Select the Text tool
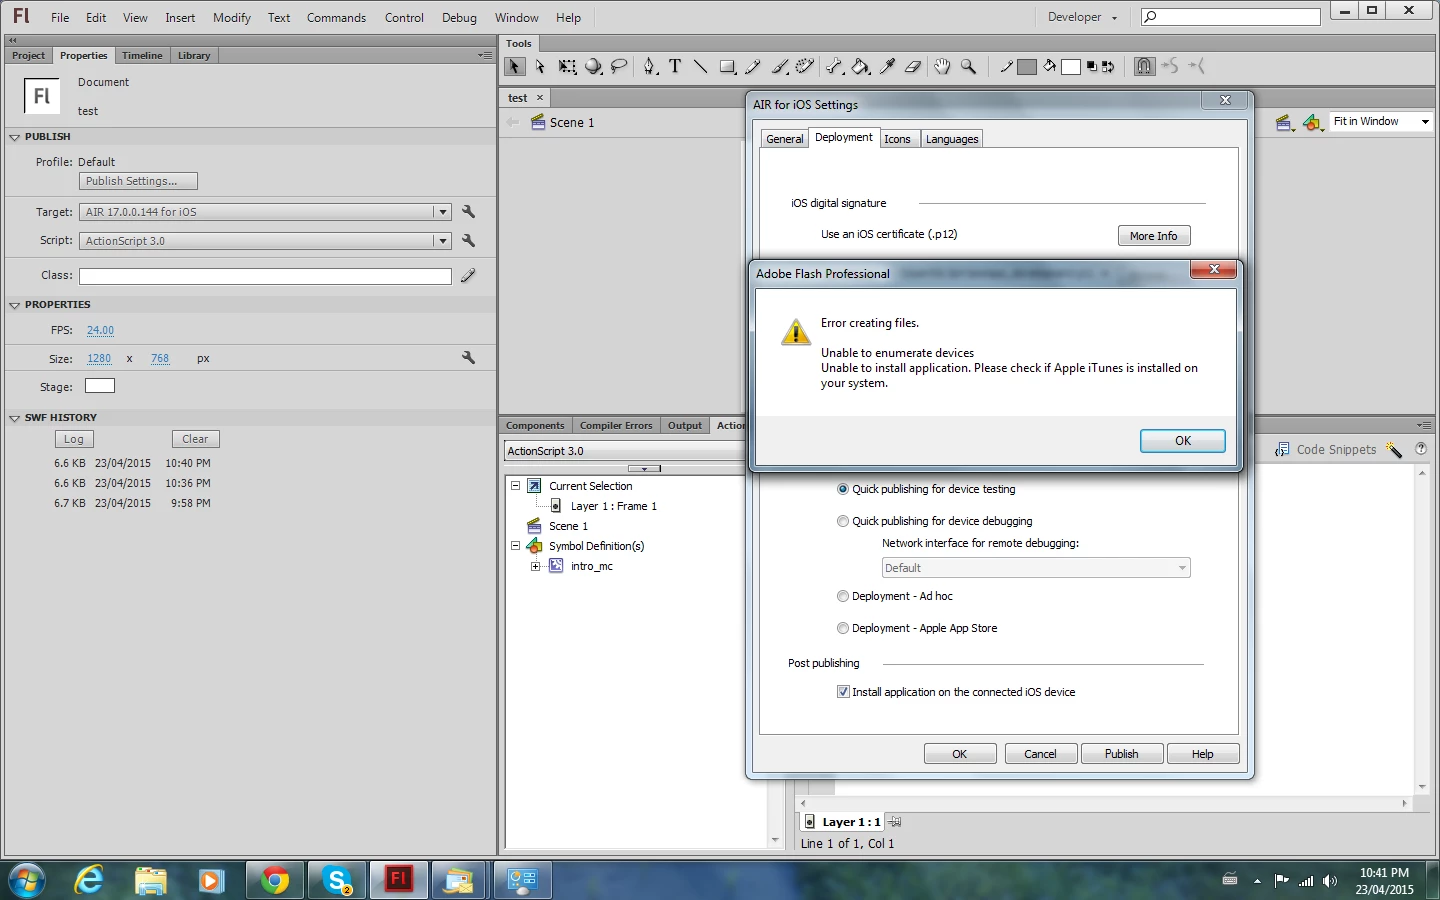The width and height of the screenshot is (1440, 900). (675, 67)
